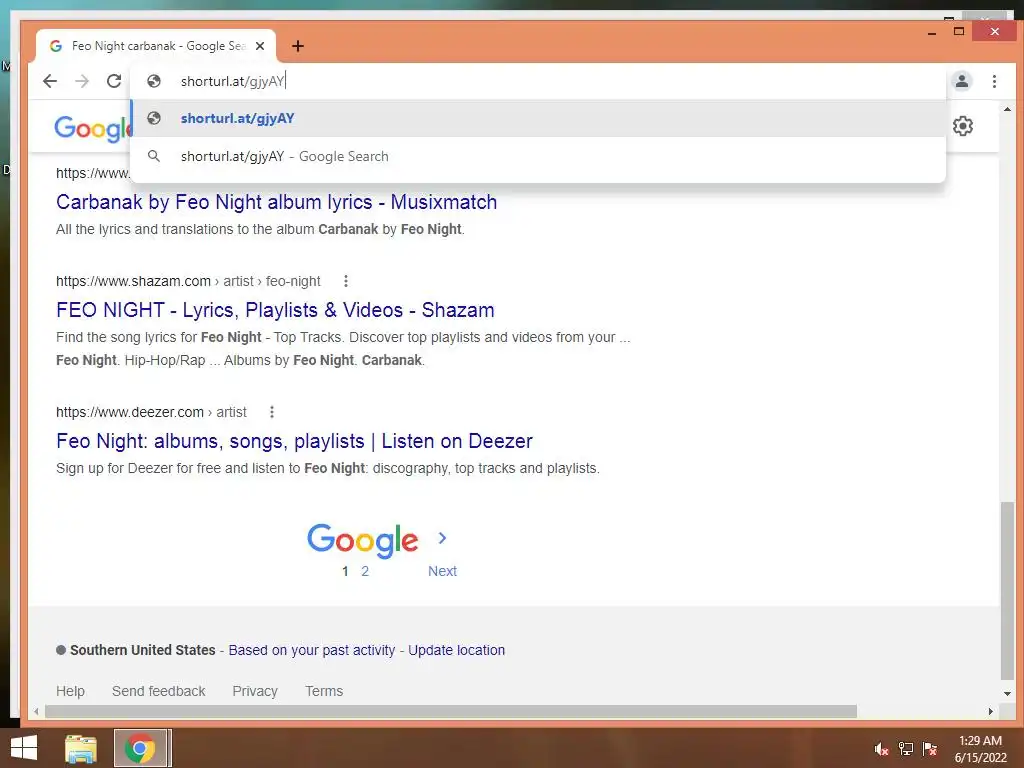Click the Google logo in page header
Viewport: 1024px width, 768px height.
tap(93, 128)
